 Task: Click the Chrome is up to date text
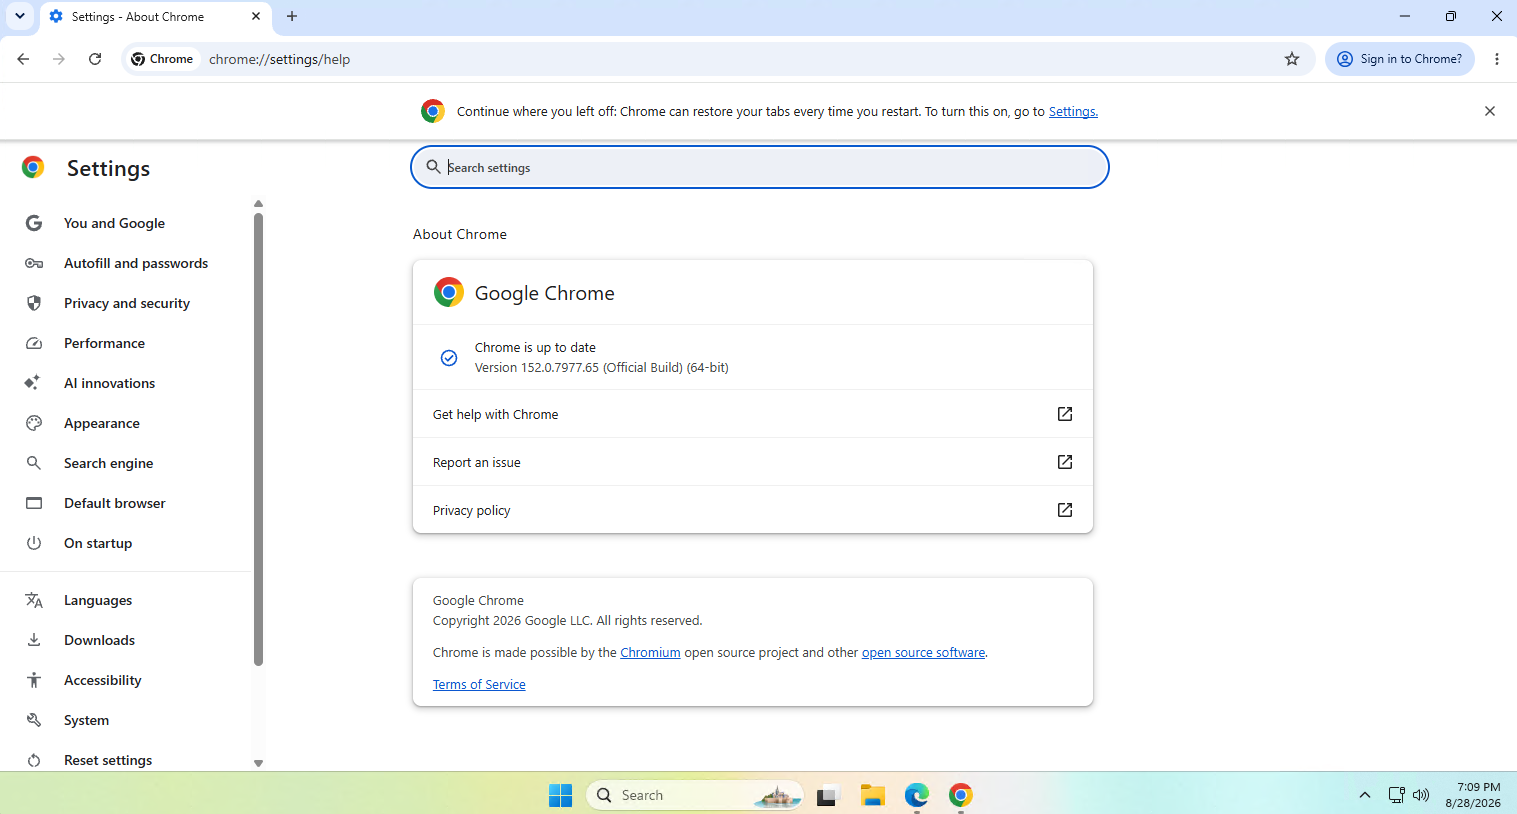click(x=535, y=347)
